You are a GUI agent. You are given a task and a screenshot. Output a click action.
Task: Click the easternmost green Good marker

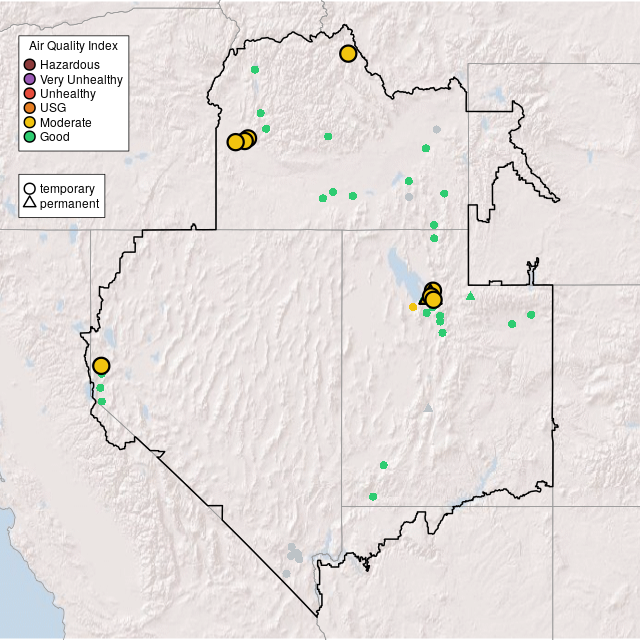531,315
